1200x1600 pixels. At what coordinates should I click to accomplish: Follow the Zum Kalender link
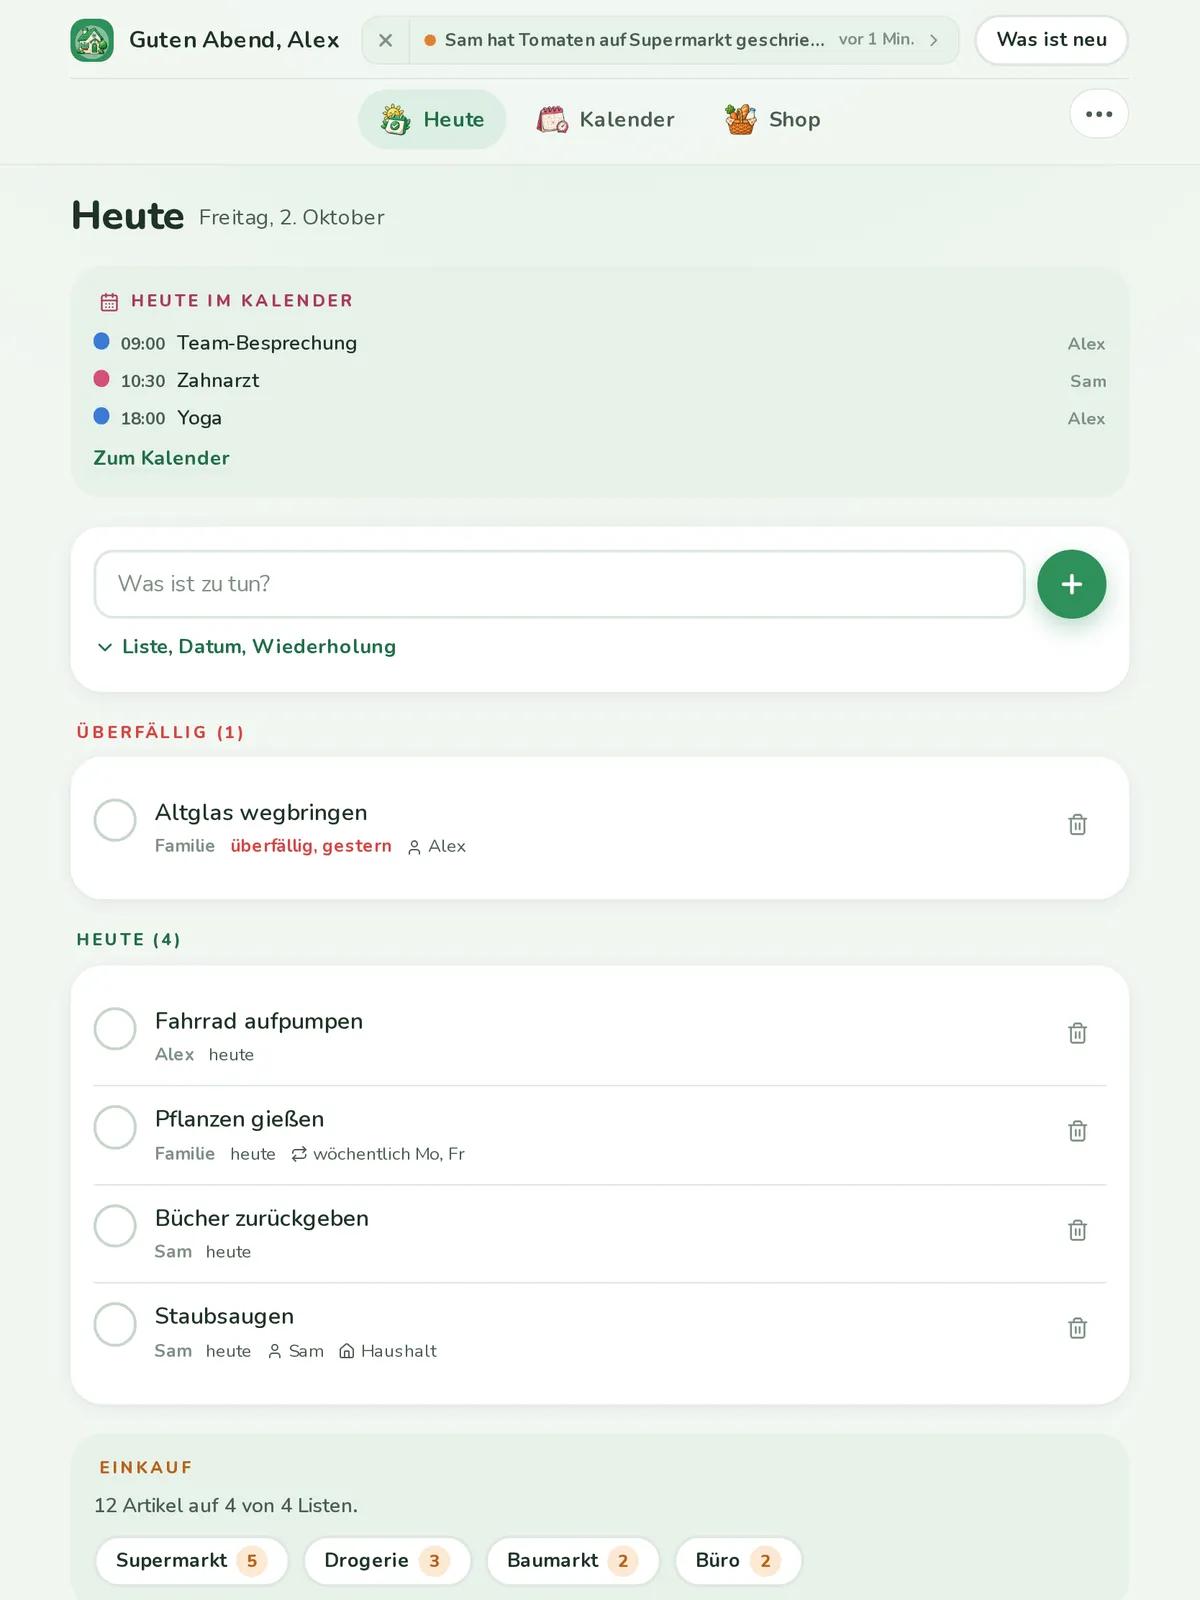tap(161, 458)
